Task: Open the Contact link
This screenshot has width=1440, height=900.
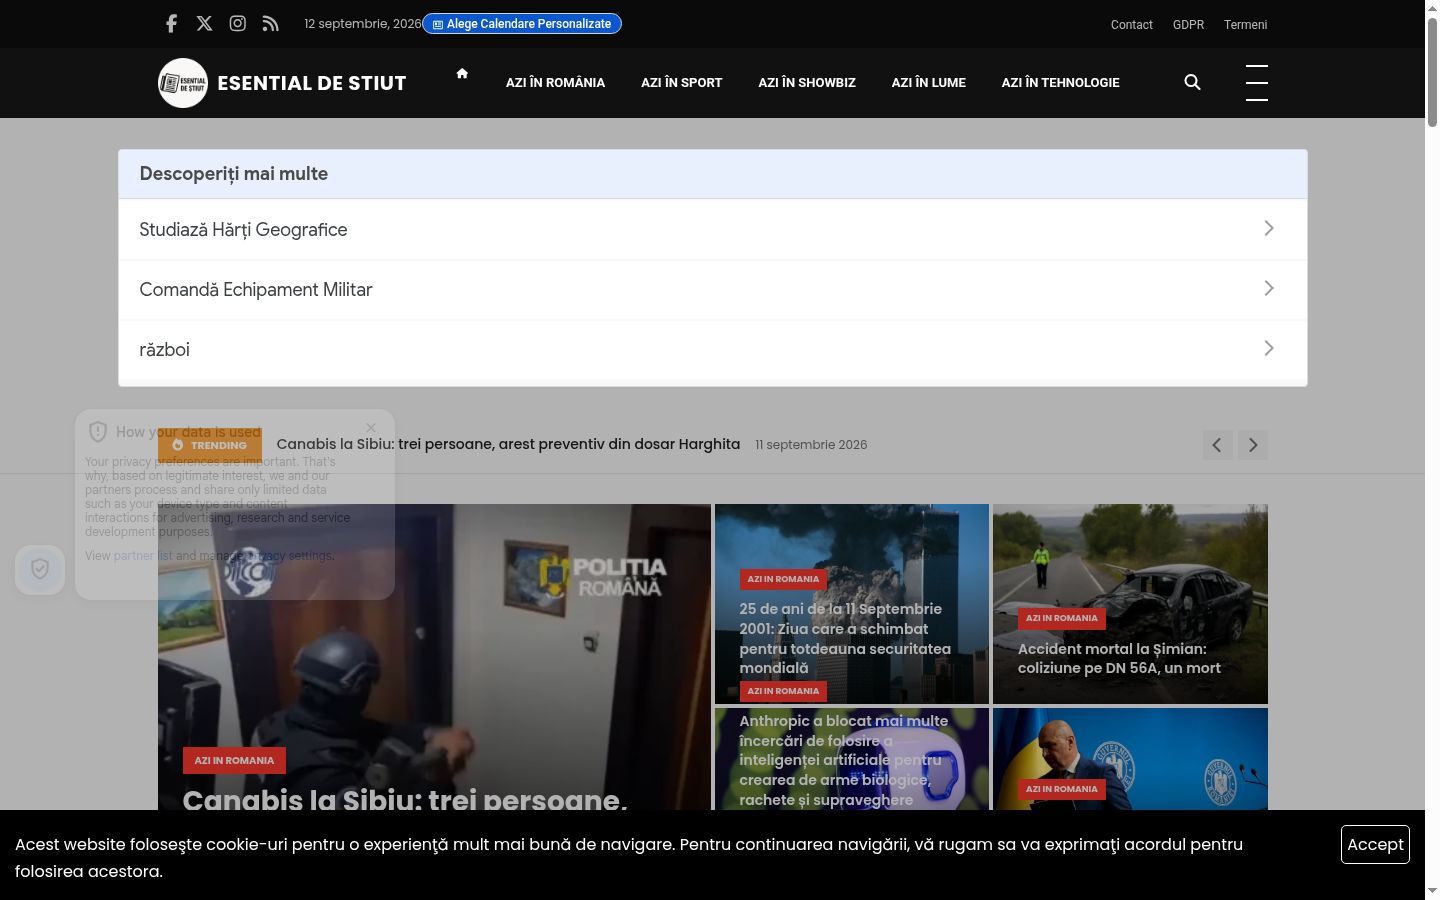Action: pos(1132,25)
